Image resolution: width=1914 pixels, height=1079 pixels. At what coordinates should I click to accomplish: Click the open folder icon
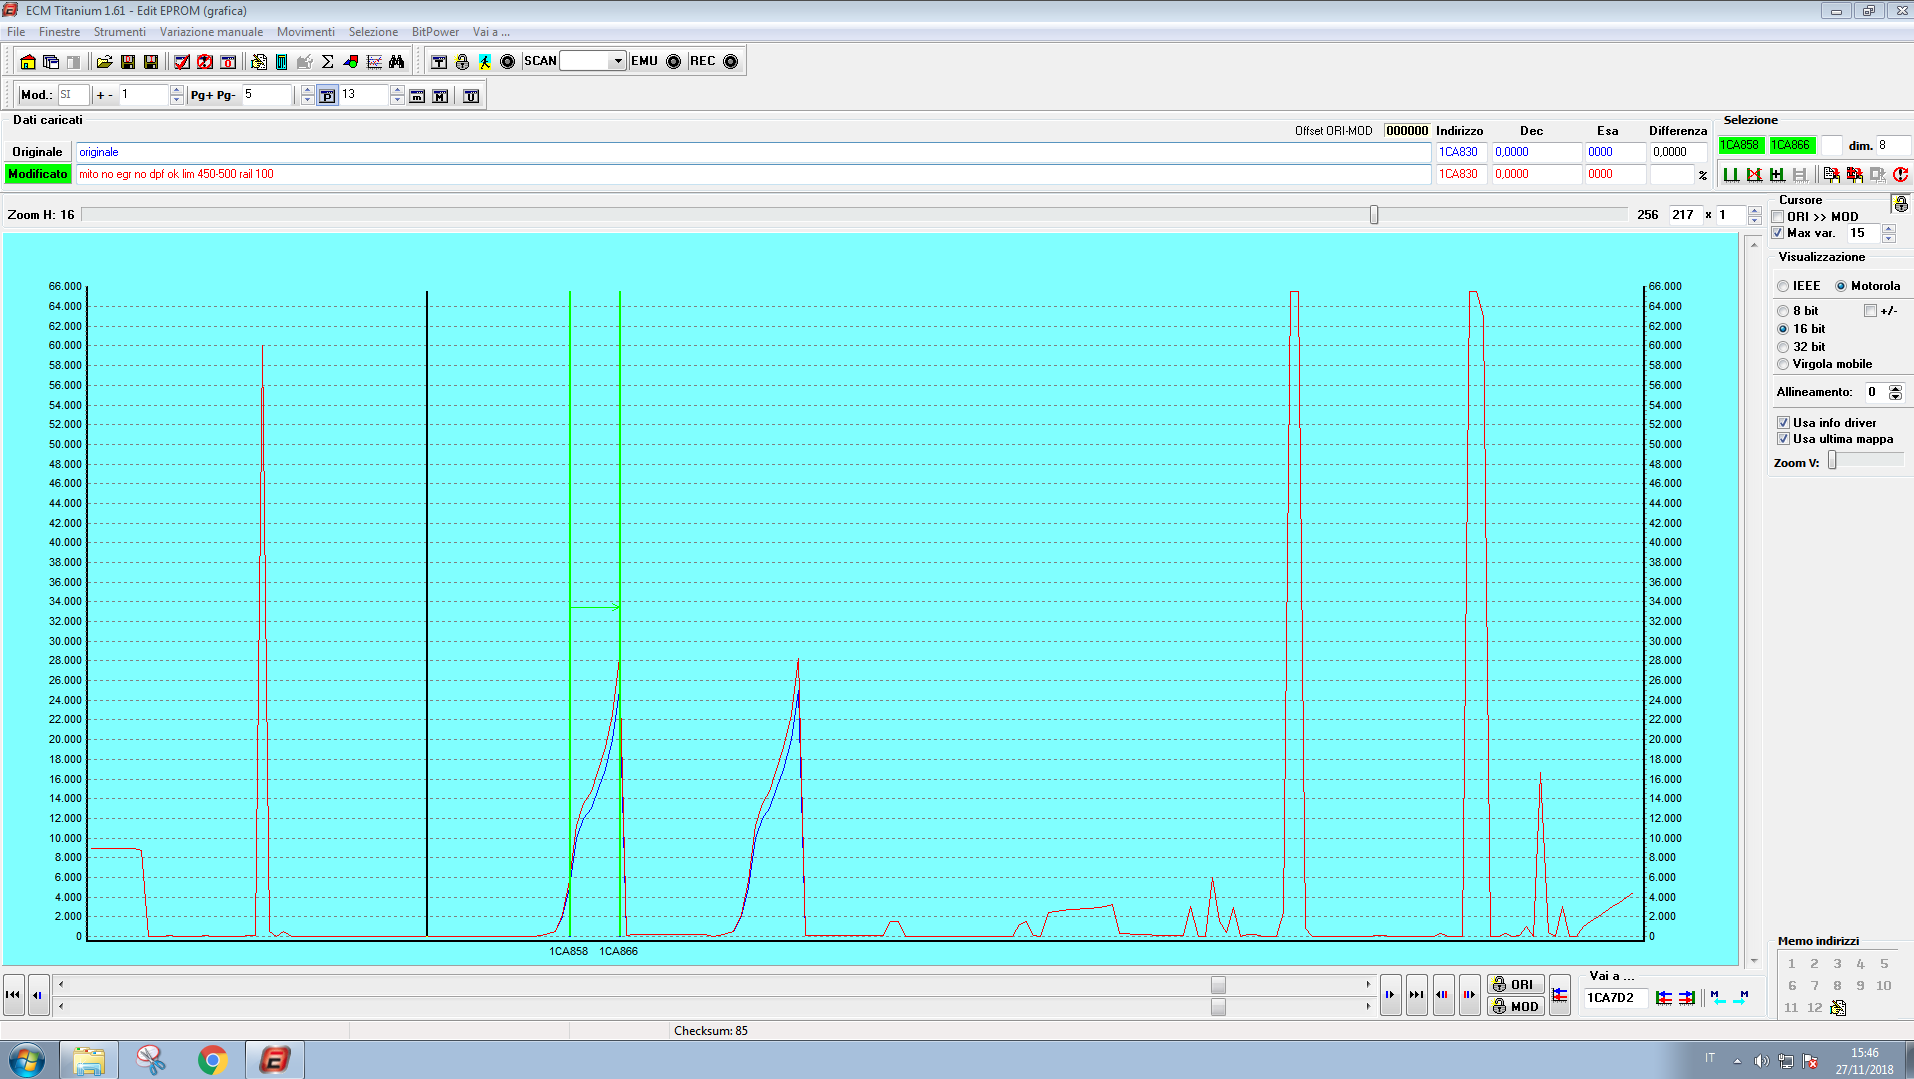click(104, 62)
